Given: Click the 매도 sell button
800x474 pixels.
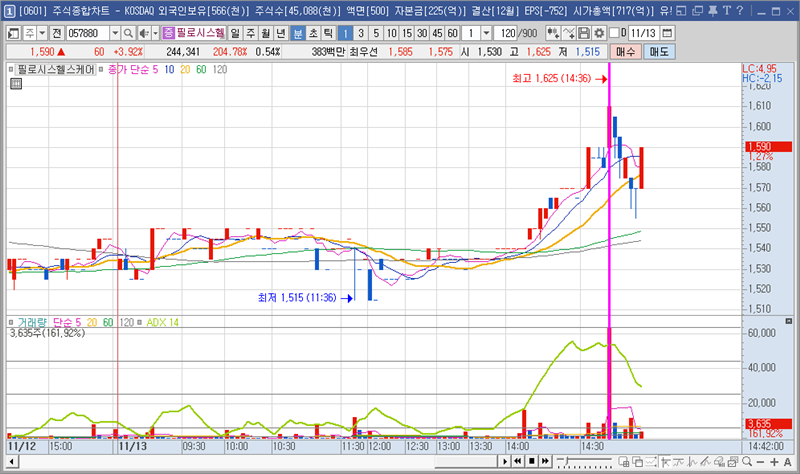Looking at the screenshot, I should [659, 51].
